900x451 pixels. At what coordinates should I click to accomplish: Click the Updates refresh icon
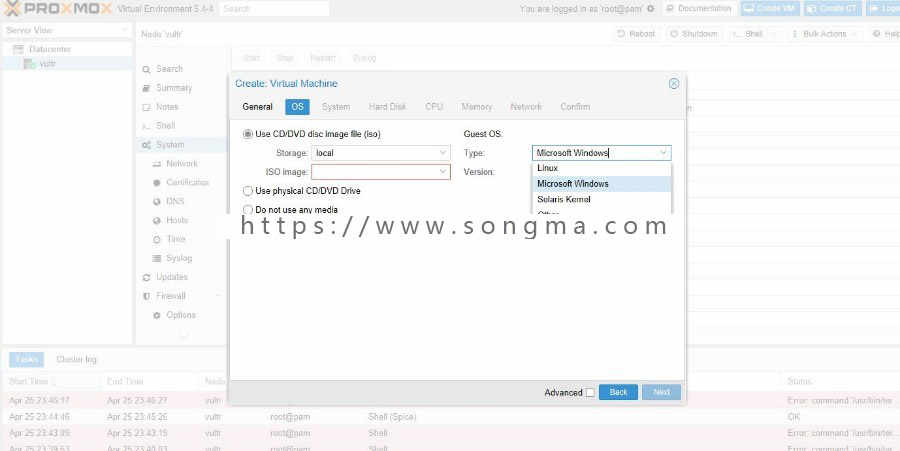(146, 278)
